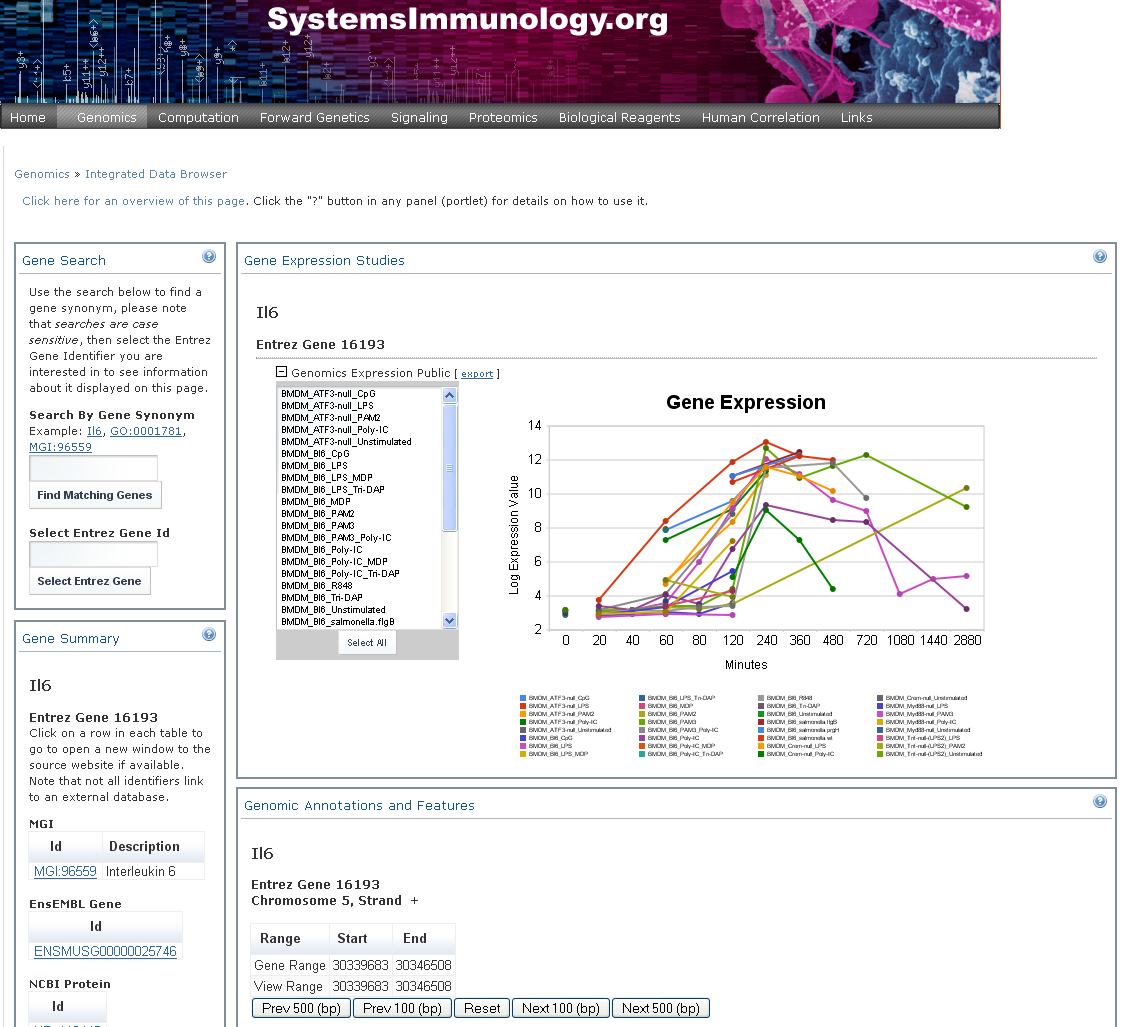Select BMDM_Bl6_Poly-IC_Tri-DAP in the dataset list
The height and width of the screenshot is (1027, 1139).
pos(360,574)
